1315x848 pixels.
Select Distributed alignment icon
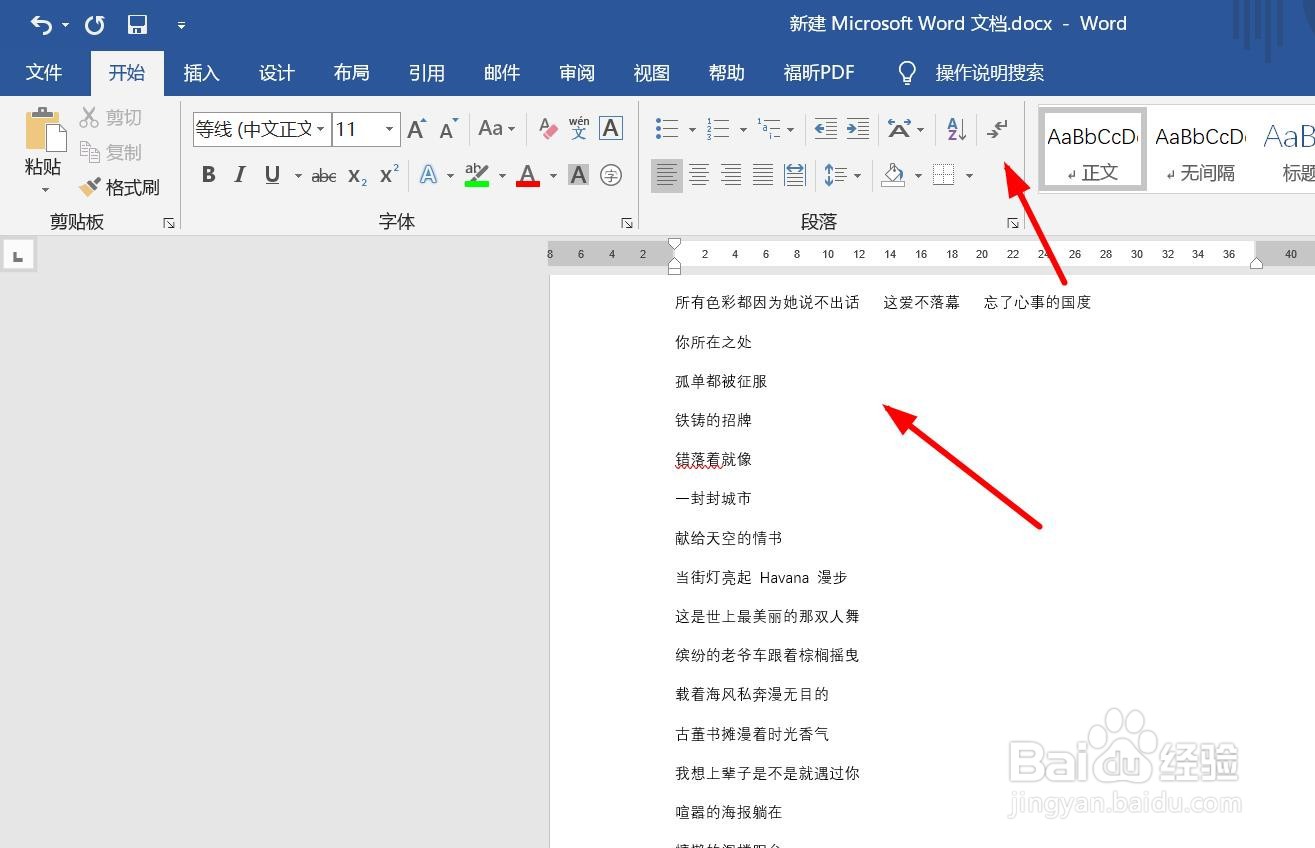[795, 175]
